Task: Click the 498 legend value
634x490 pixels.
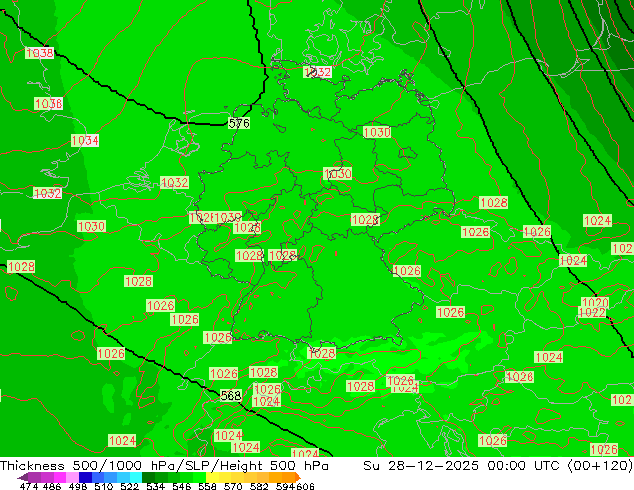Action: pos(78,486)
